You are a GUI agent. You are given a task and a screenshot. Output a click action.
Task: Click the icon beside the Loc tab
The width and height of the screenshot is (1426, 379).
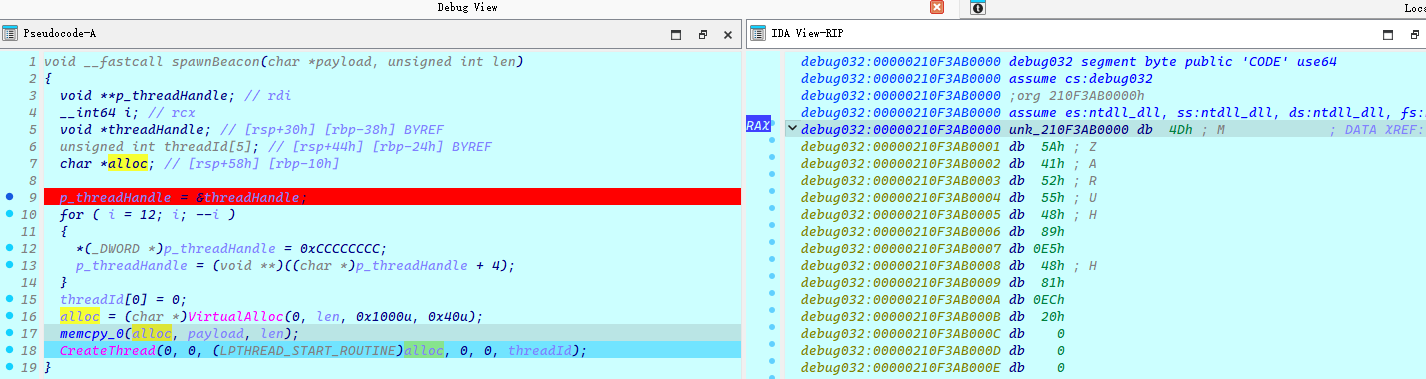coord(977,8)
